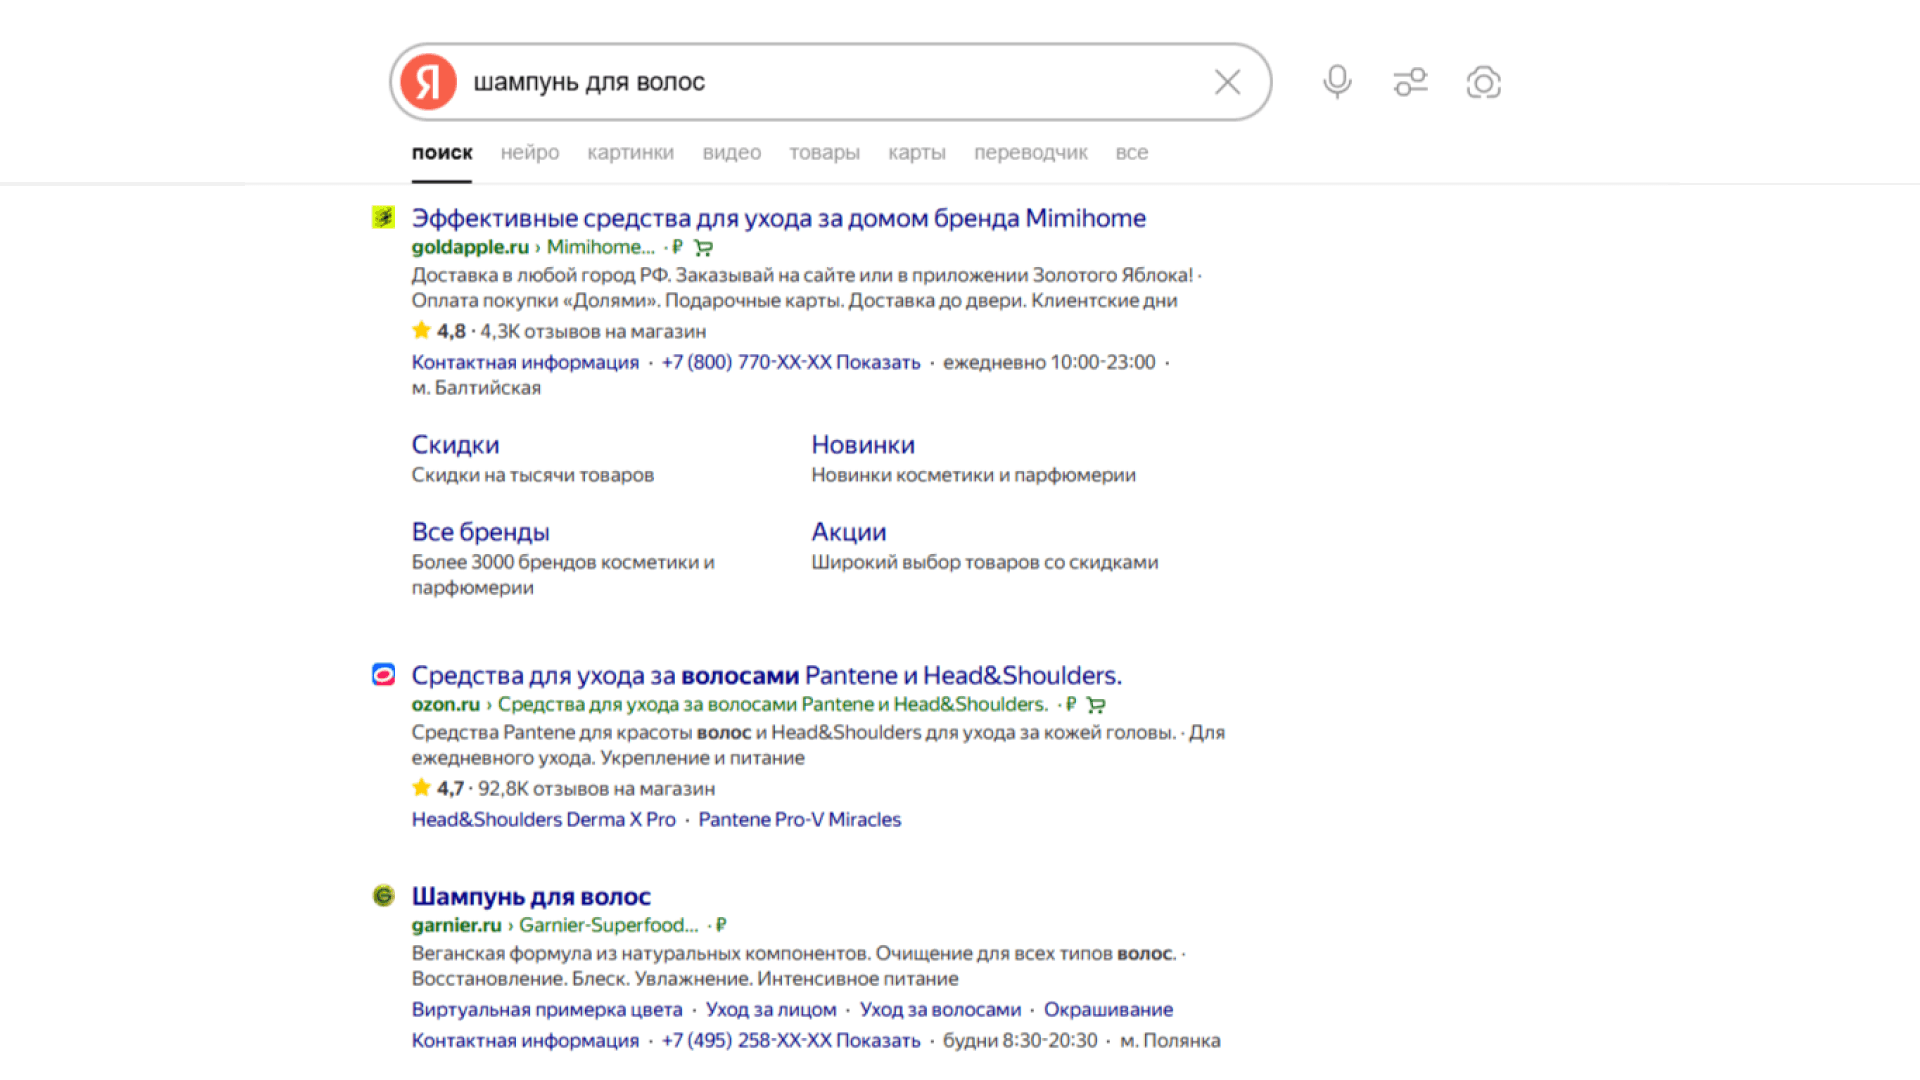
Task: Open Pantene Pro-V Miracles link
Action: (799, 819)
